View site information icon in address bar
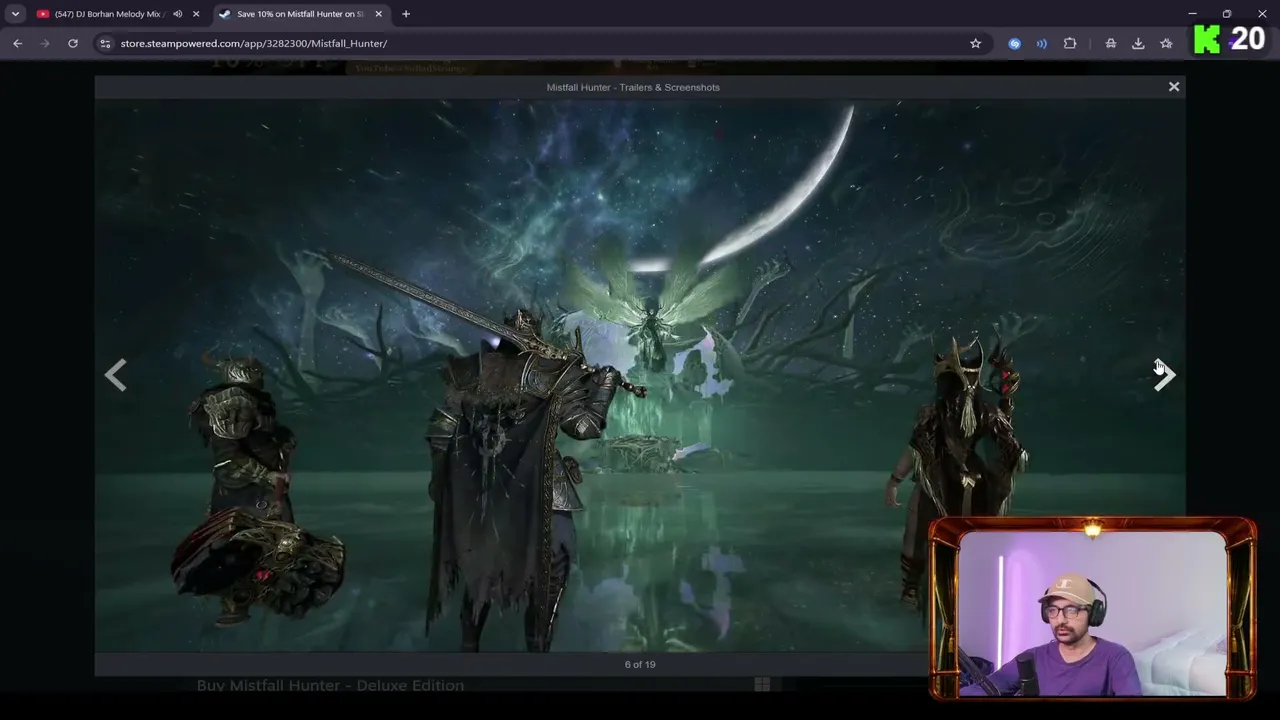The width and height of the screenshot is (1280, 720). (x=105, y=43)
